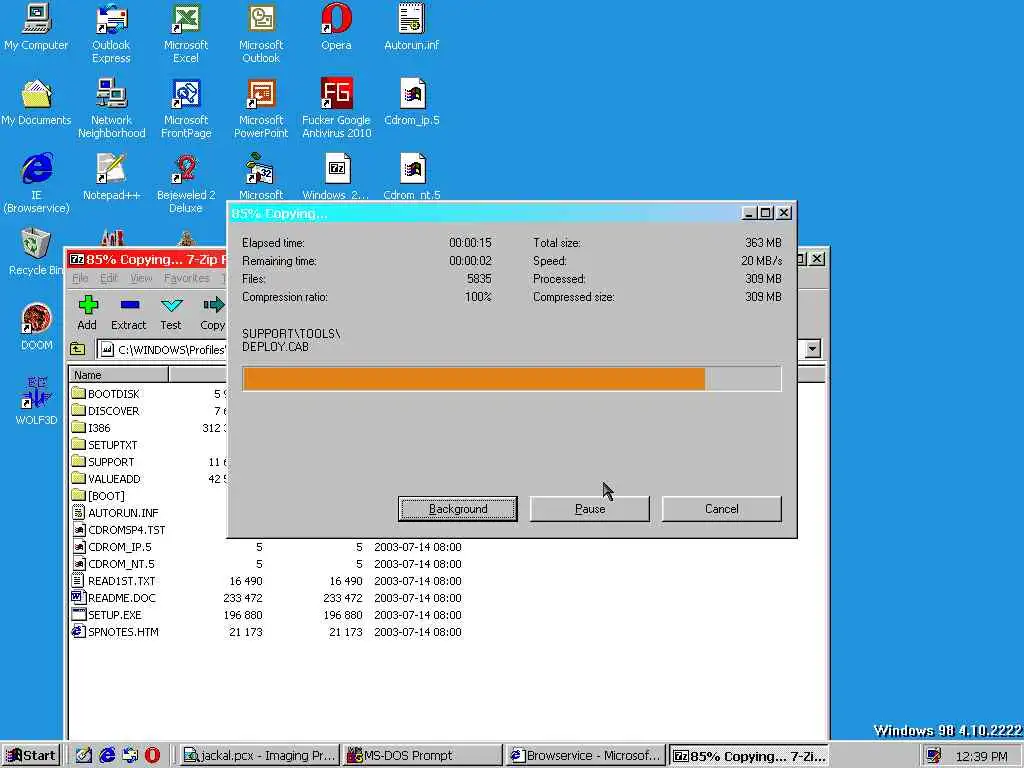
Task: Launch Notepad++ from the desktop
Action: click(x=111, y=178)
